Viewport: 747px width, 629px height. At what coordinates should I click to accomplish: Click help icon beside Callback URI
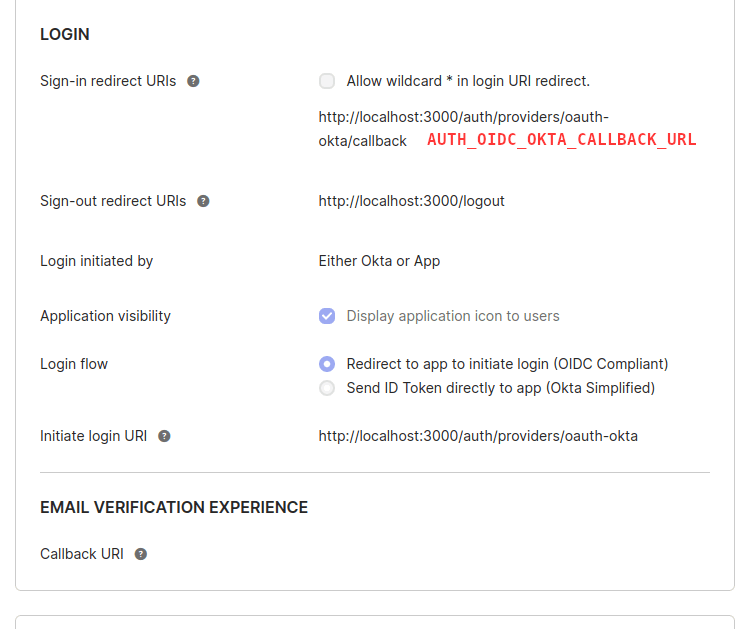141,554
